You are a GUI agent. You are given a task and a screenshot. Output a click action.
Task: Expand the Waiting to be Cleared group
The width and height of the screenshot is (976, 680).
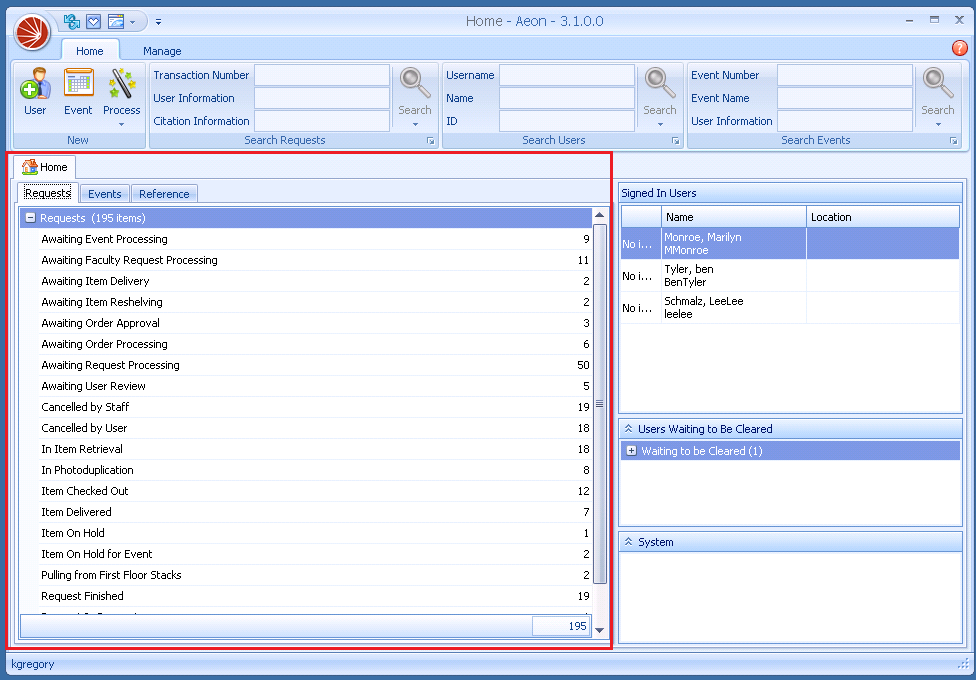coord(631,451)
